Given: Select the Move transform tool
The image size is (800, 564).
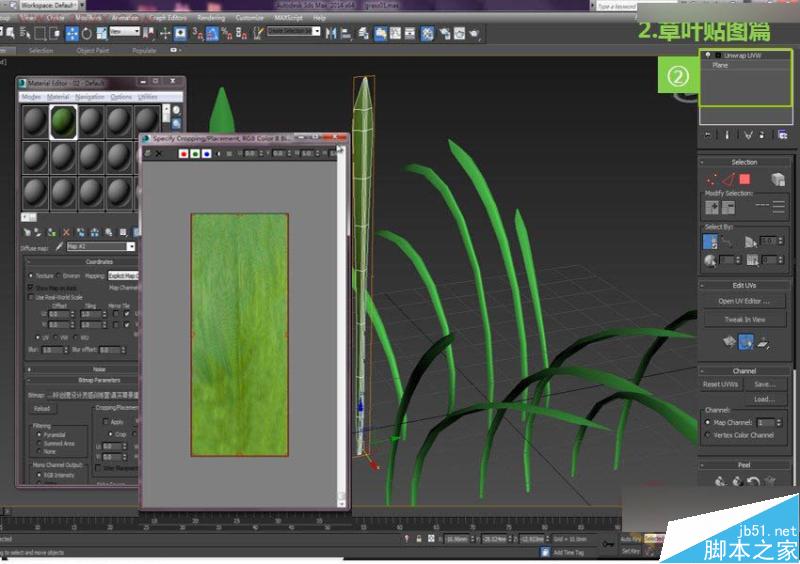Looking at the screenshot, I should pos(71,33).
